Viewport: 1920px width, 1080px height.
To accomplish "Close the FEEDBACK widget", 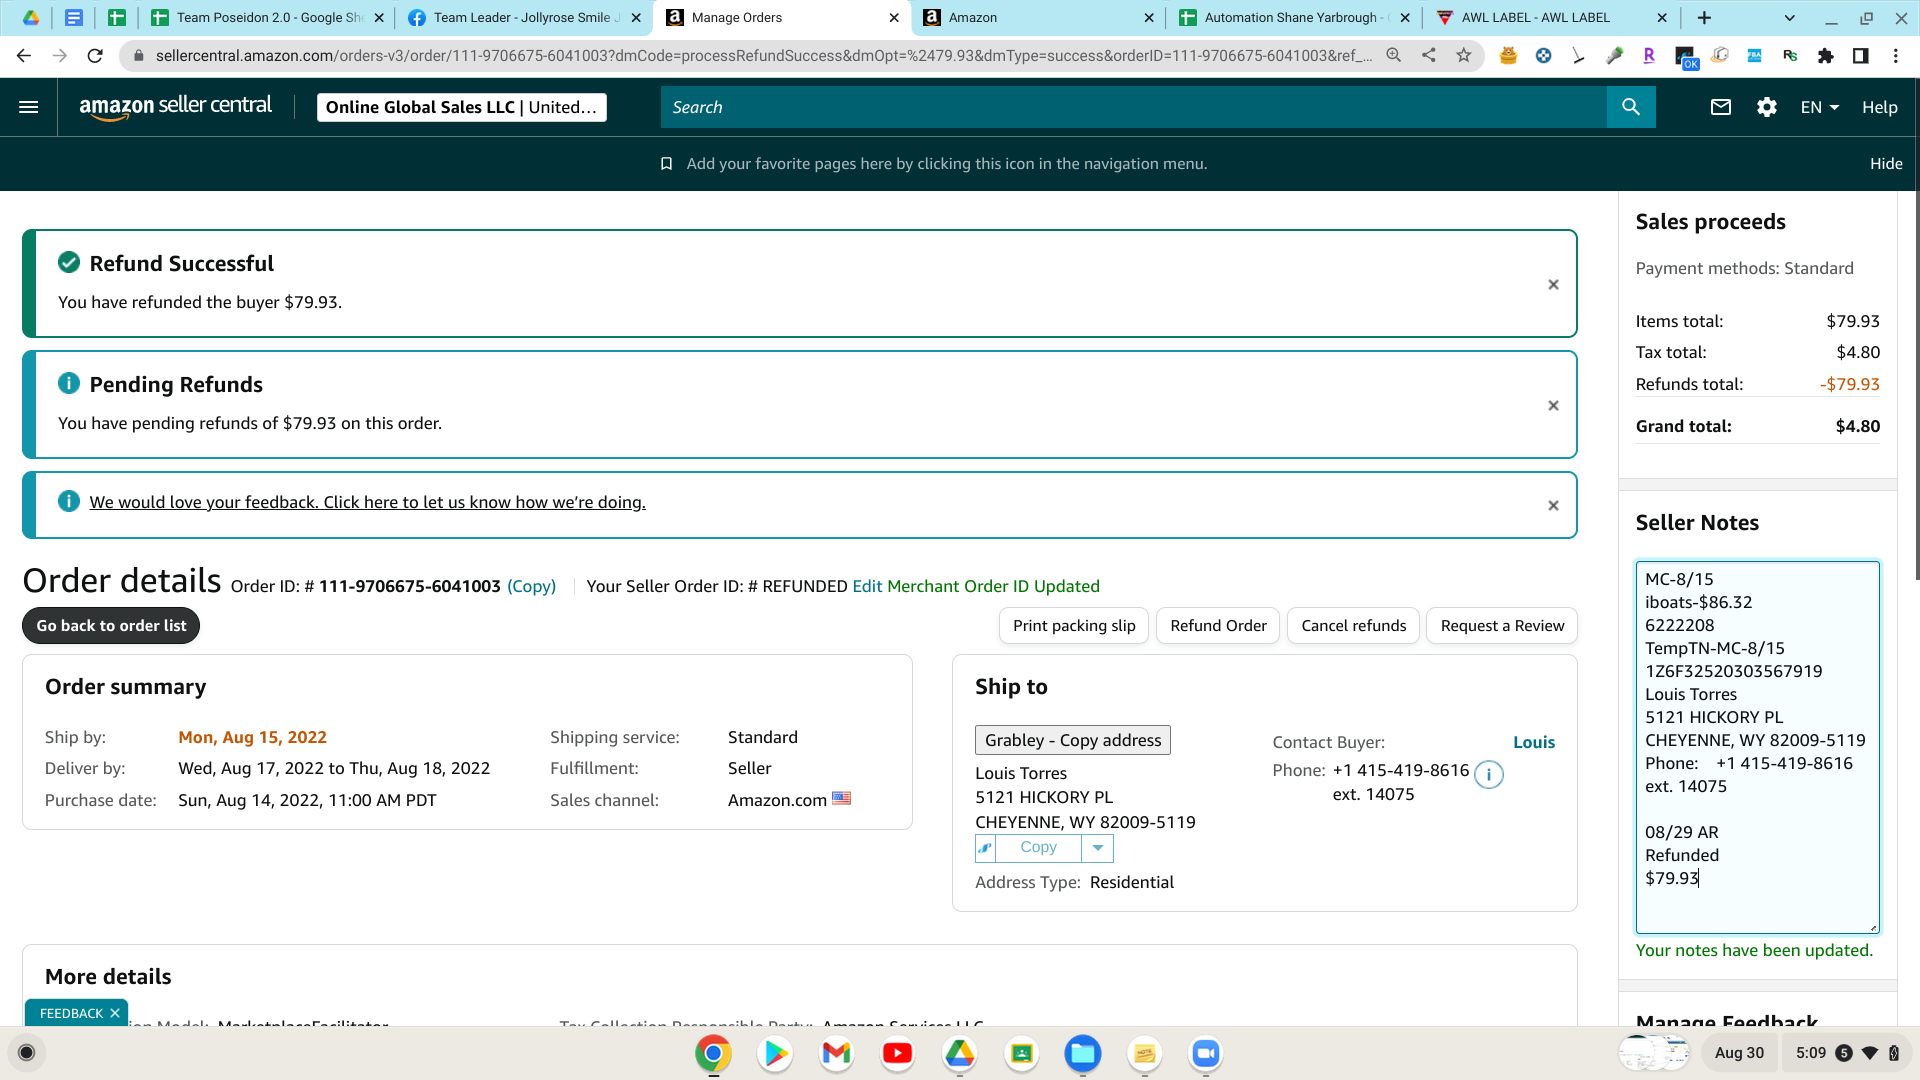I will tap(115, 1013).
